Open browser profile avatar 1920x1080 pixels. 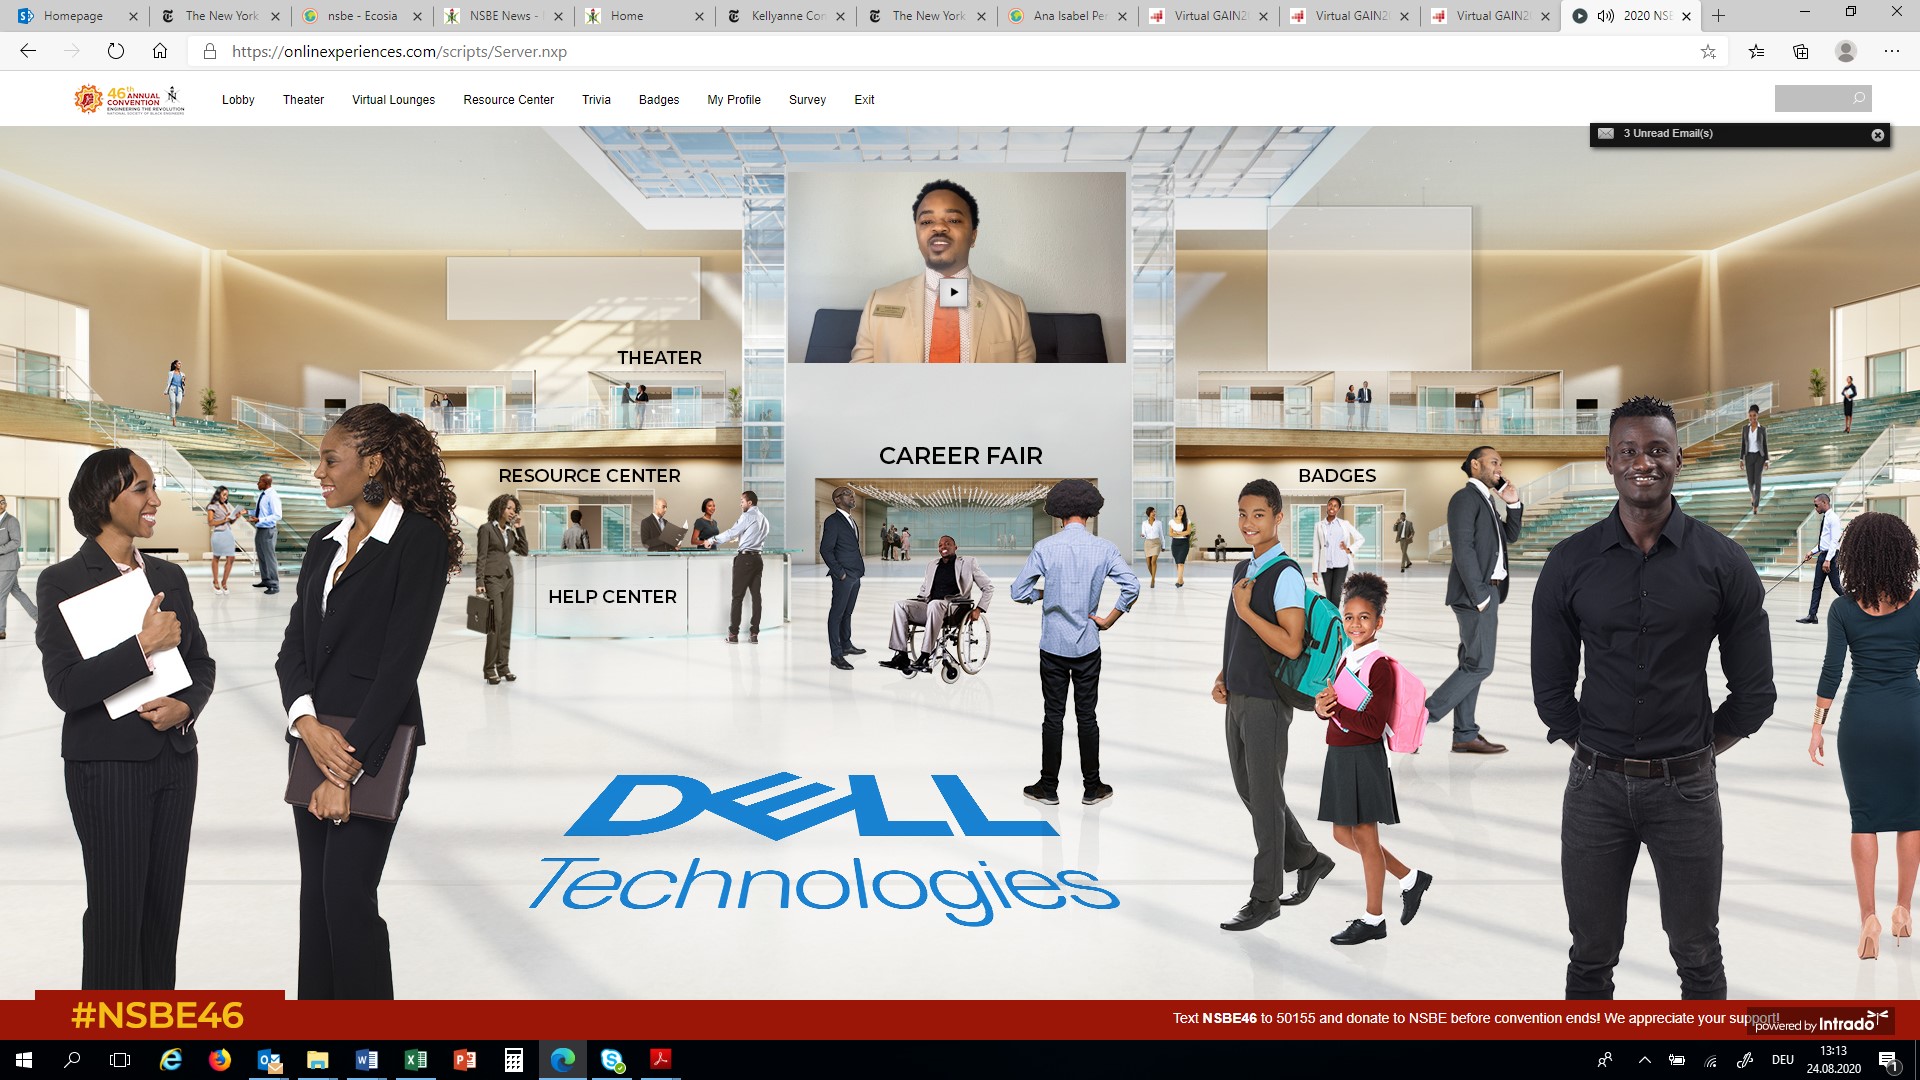click(1846, 51)
